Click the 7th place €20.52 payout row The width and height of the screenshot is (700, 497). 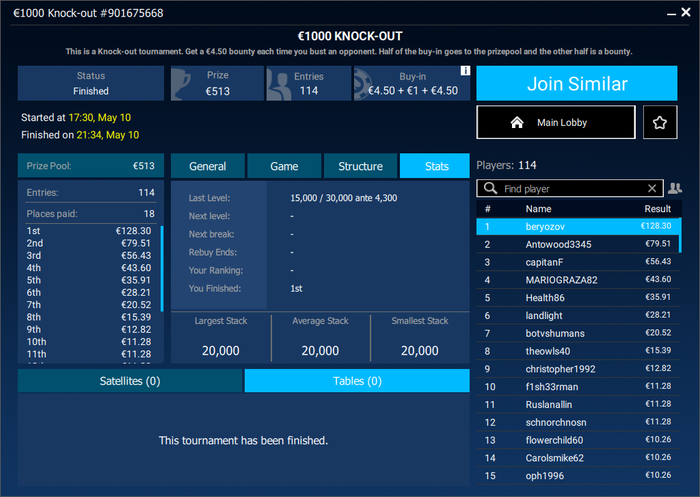click(89, 305)
